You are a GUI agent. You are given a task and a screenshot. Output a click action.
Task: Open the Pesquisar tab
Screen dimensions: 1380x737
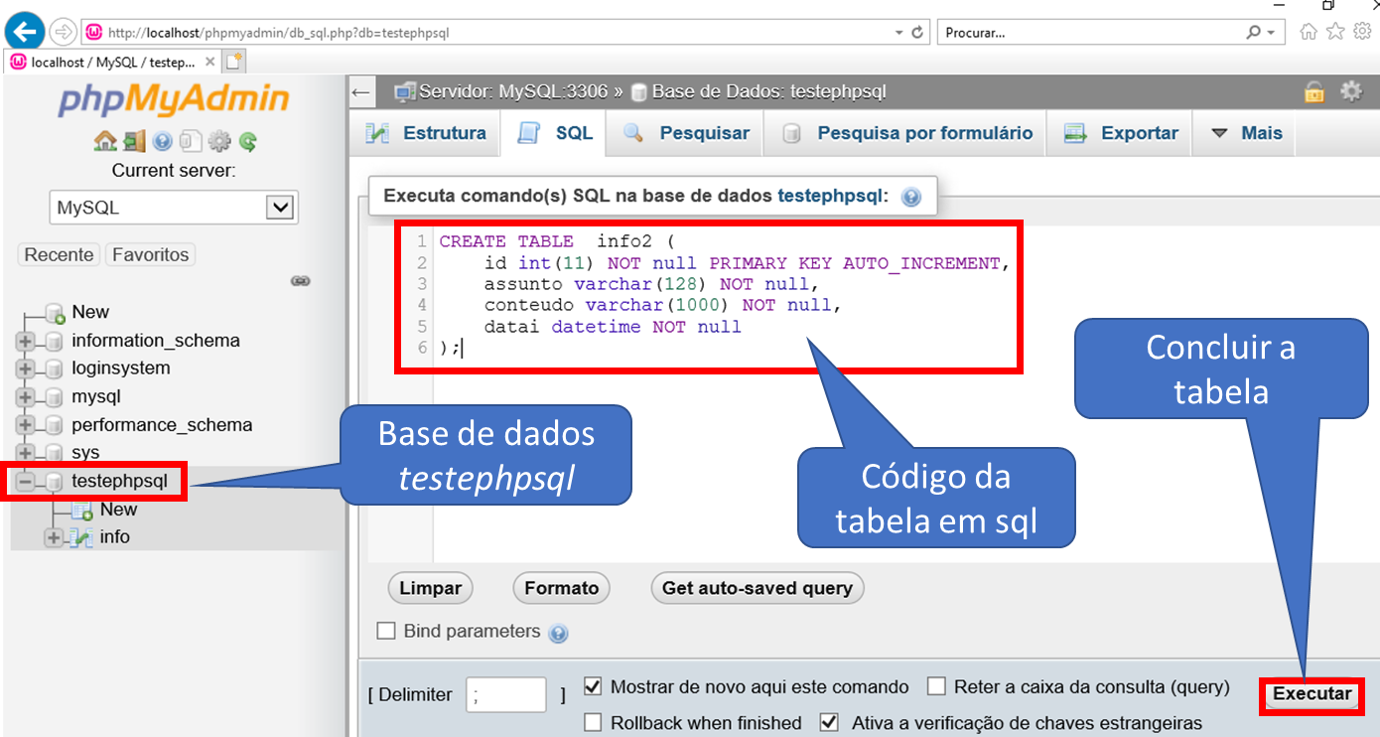click(x=685, y=133)
